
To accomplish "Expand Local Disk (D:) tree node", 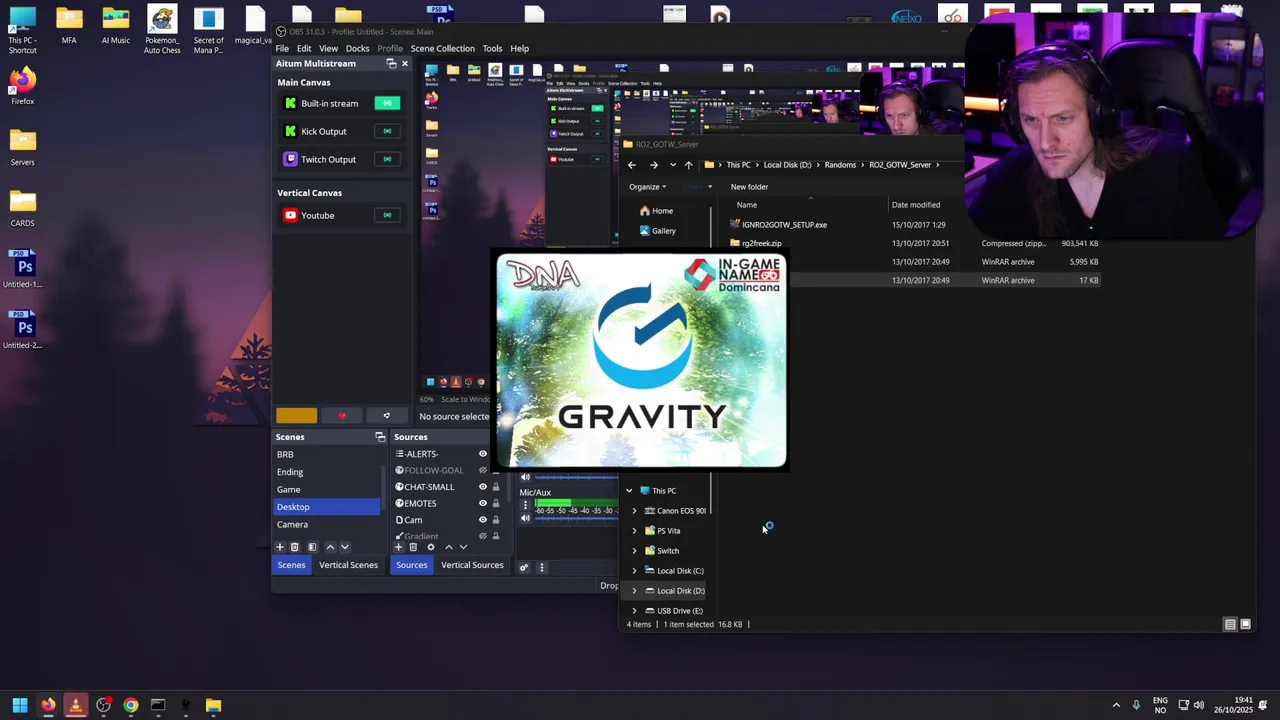I will (x=634, y=591).
